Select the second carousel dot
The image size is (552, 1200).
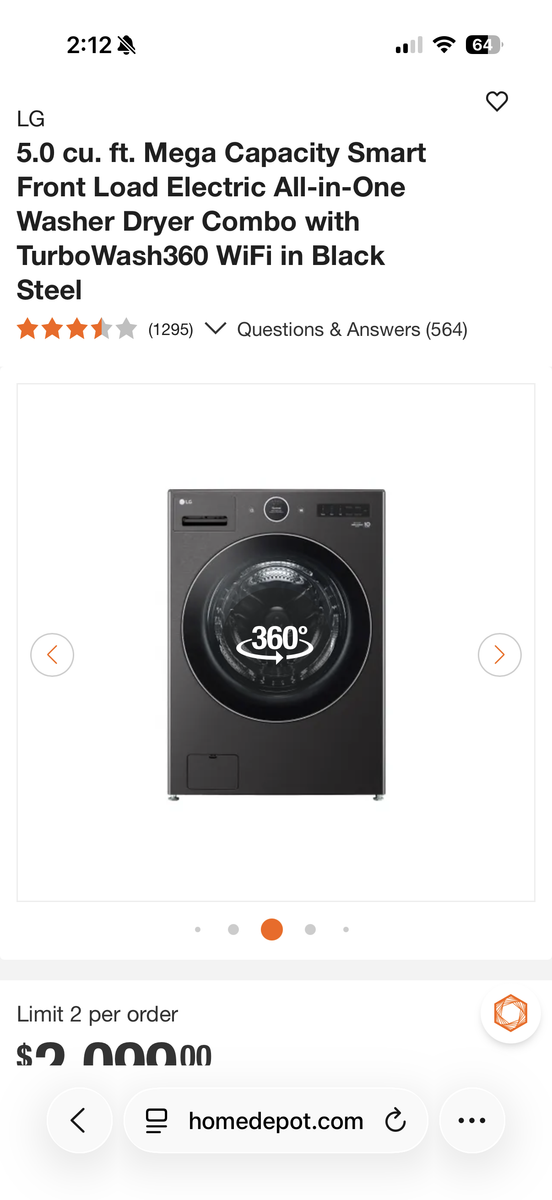tap(233, 929)
